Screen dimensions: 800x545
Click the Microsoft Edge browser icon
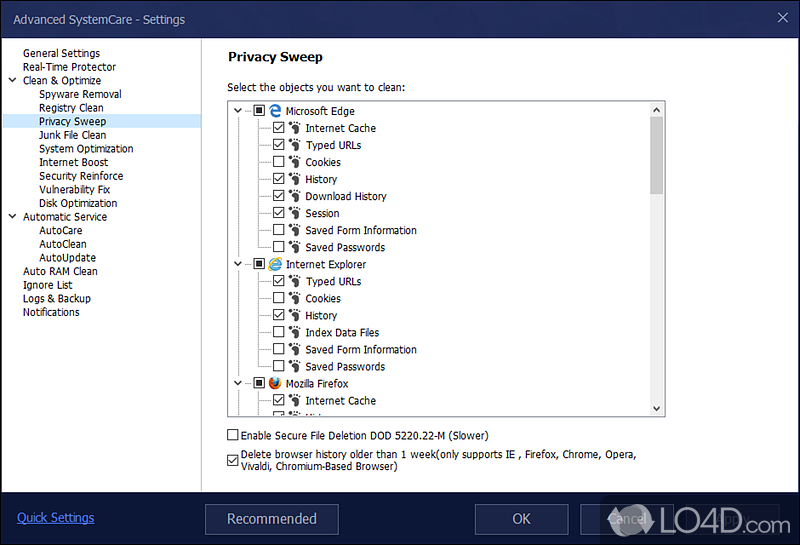click(275, 111)
